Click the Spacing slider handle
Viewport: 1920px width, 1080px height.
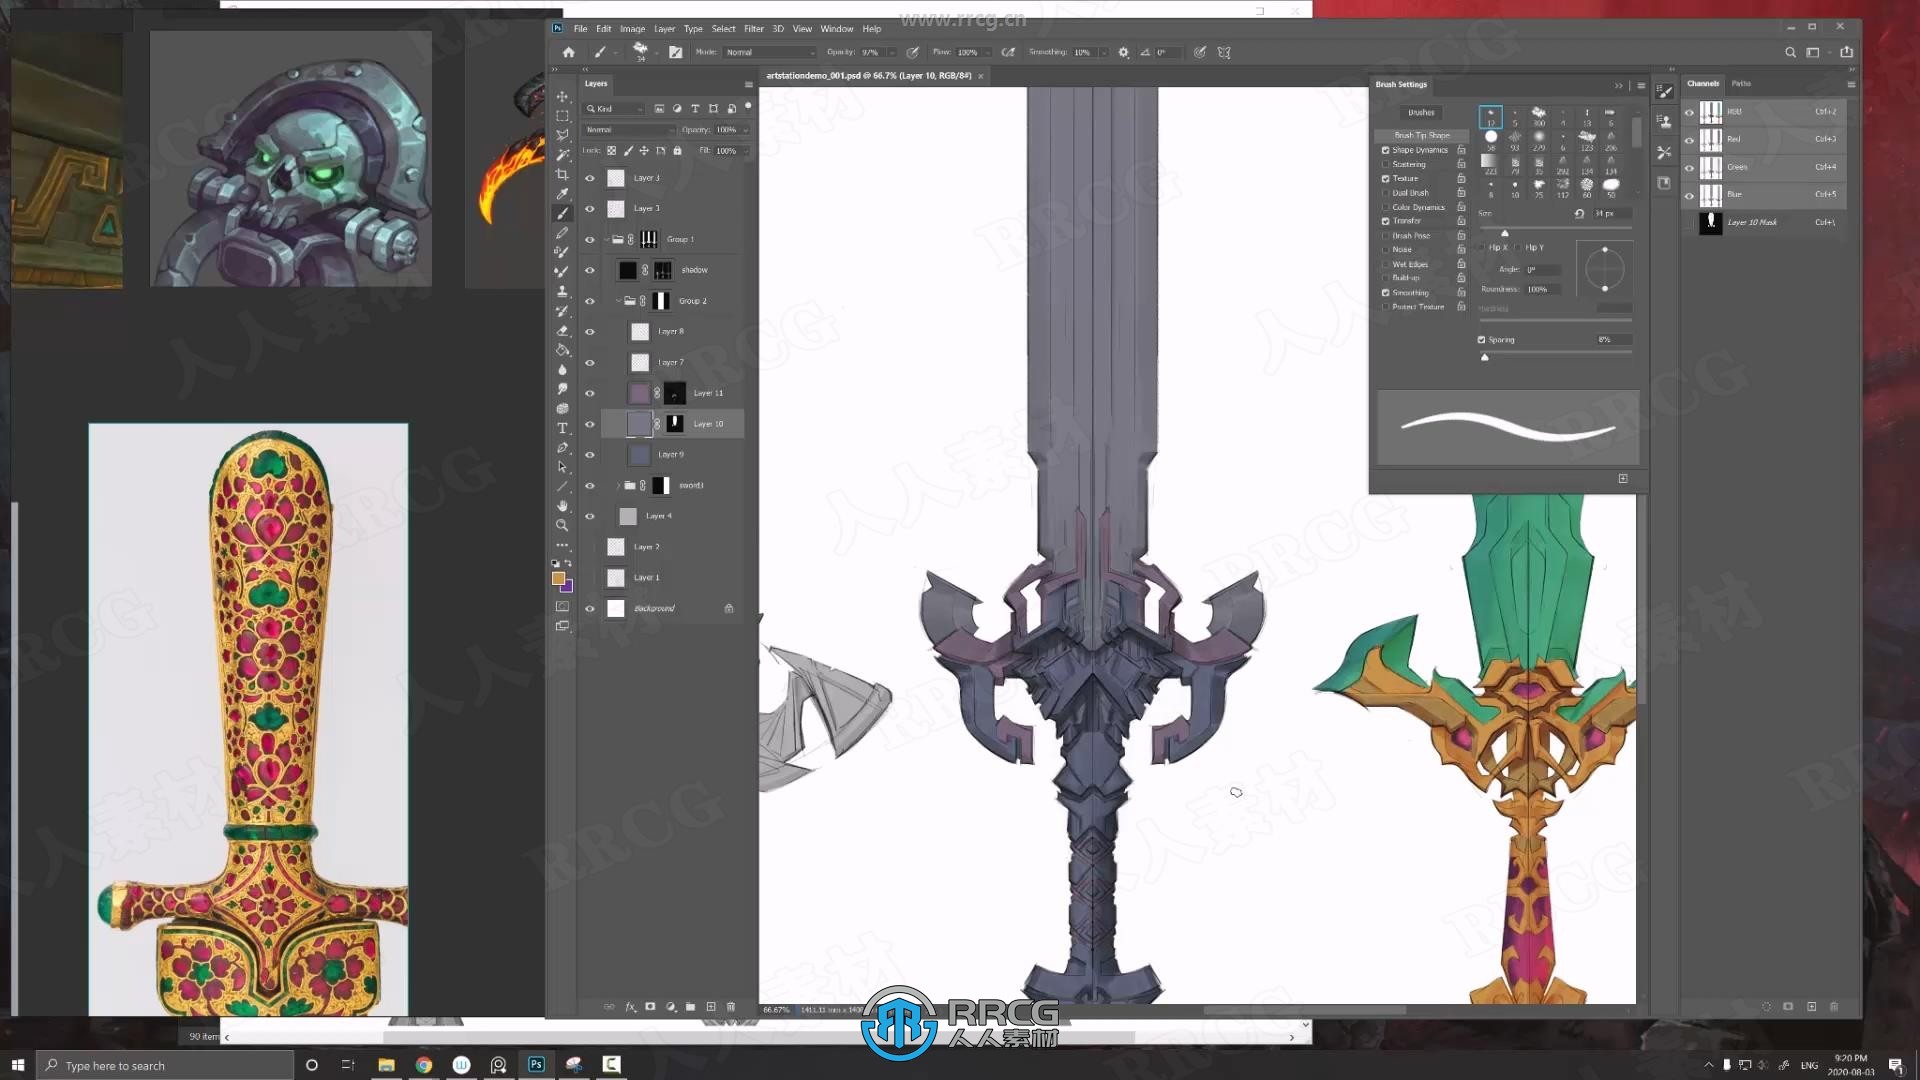(1485, 357)
